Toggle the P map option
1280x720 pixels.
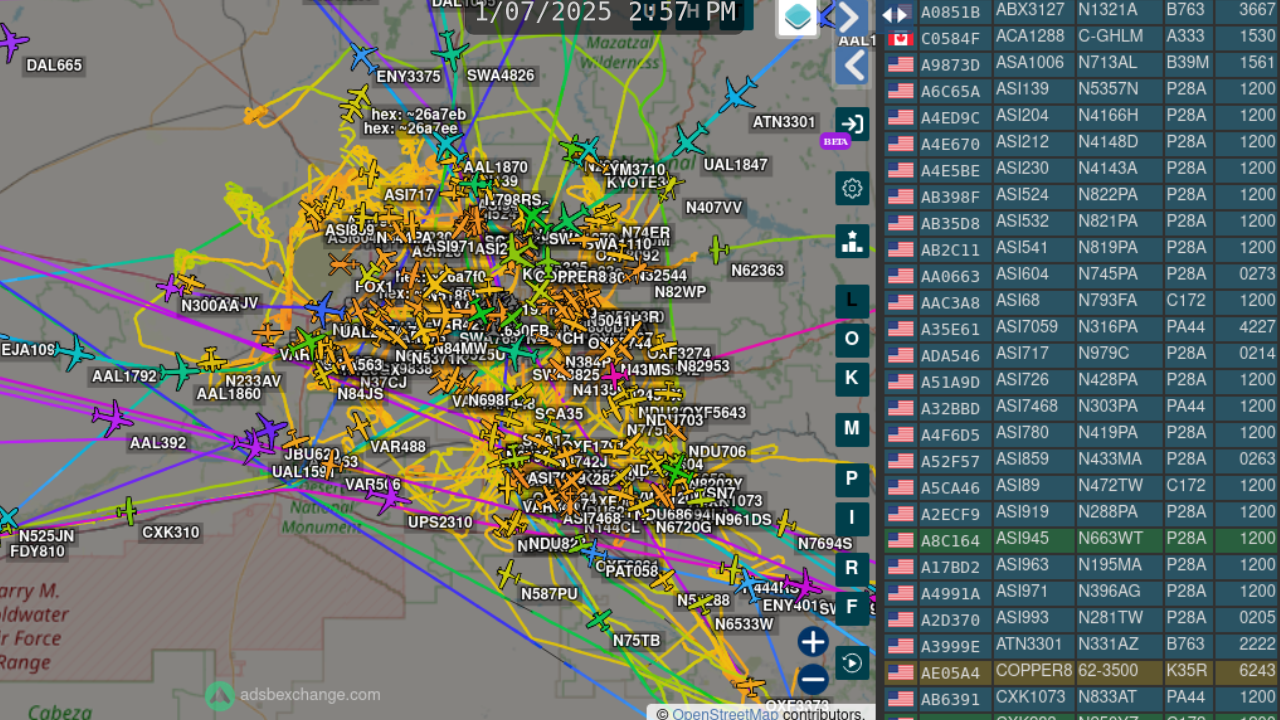(x=852, y=479)
